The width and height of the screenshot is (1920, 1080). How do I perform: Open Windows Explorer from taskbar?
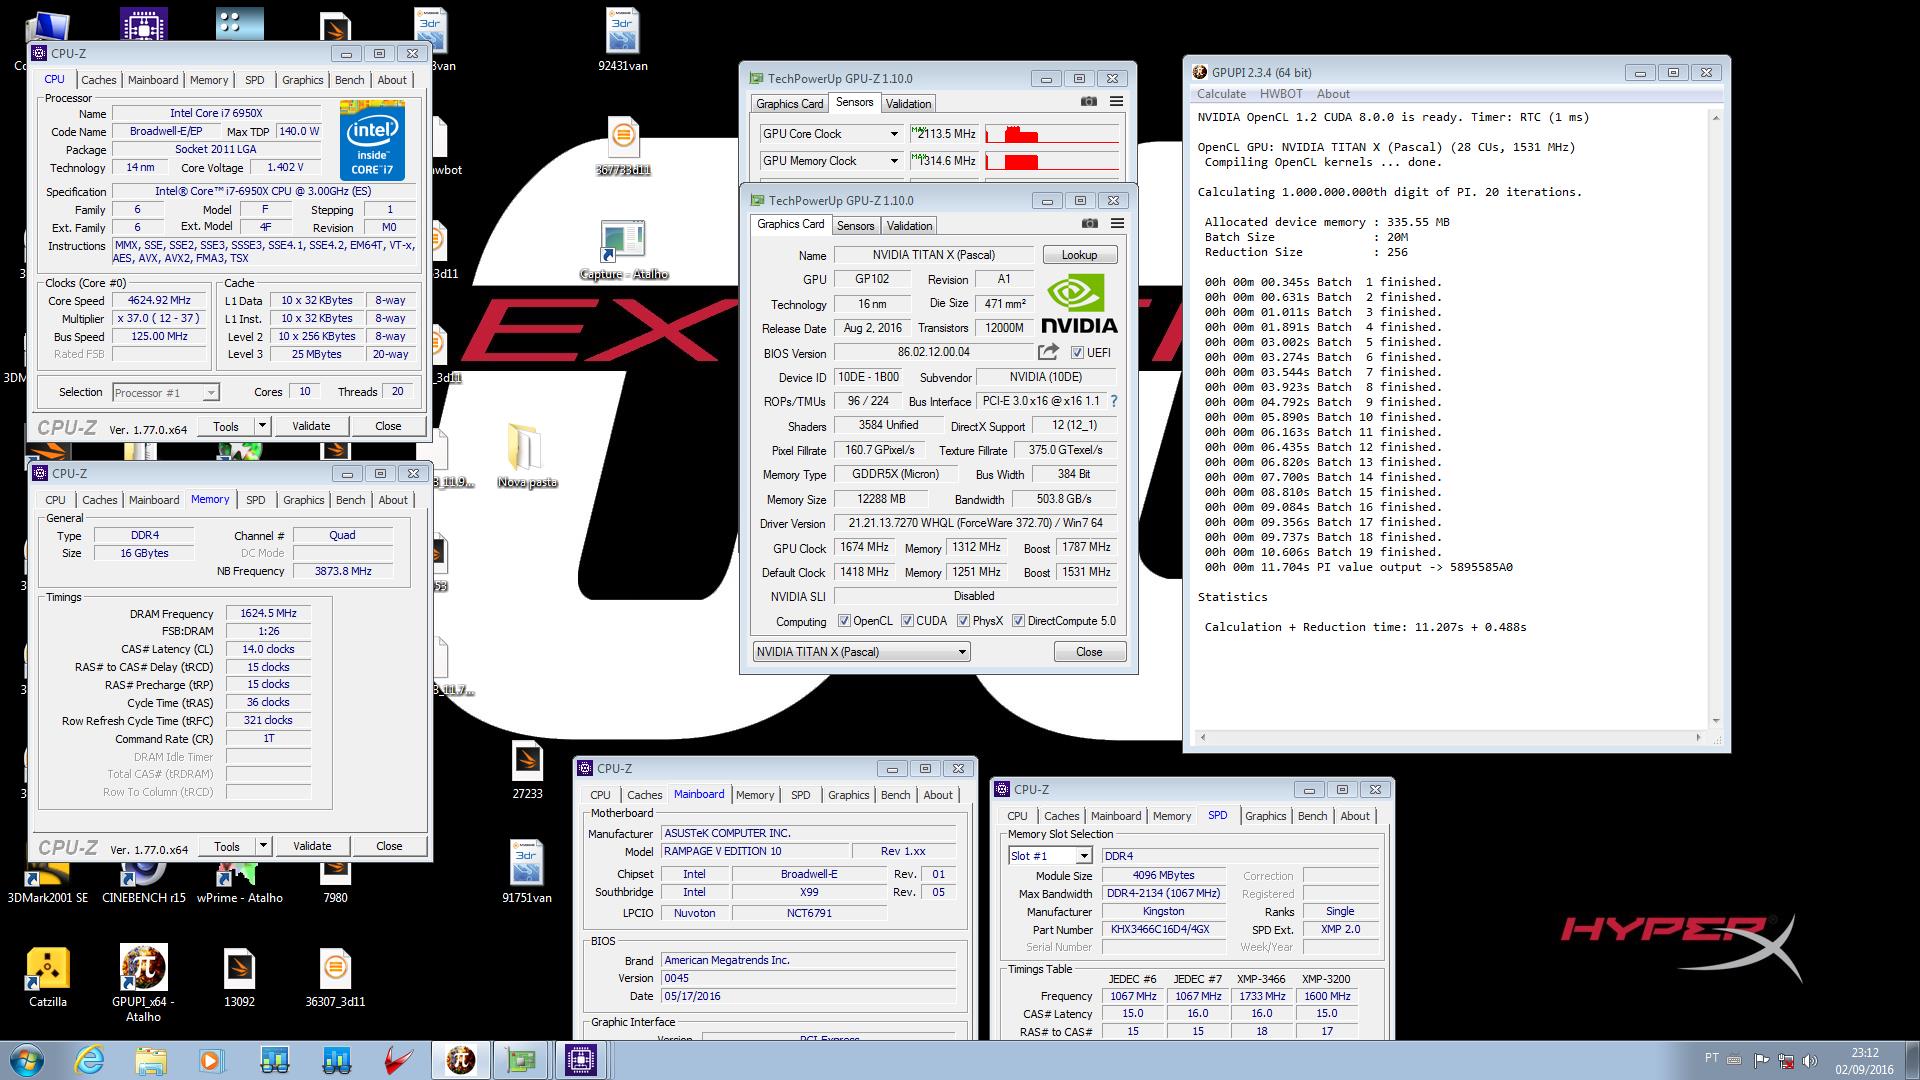151,1060
